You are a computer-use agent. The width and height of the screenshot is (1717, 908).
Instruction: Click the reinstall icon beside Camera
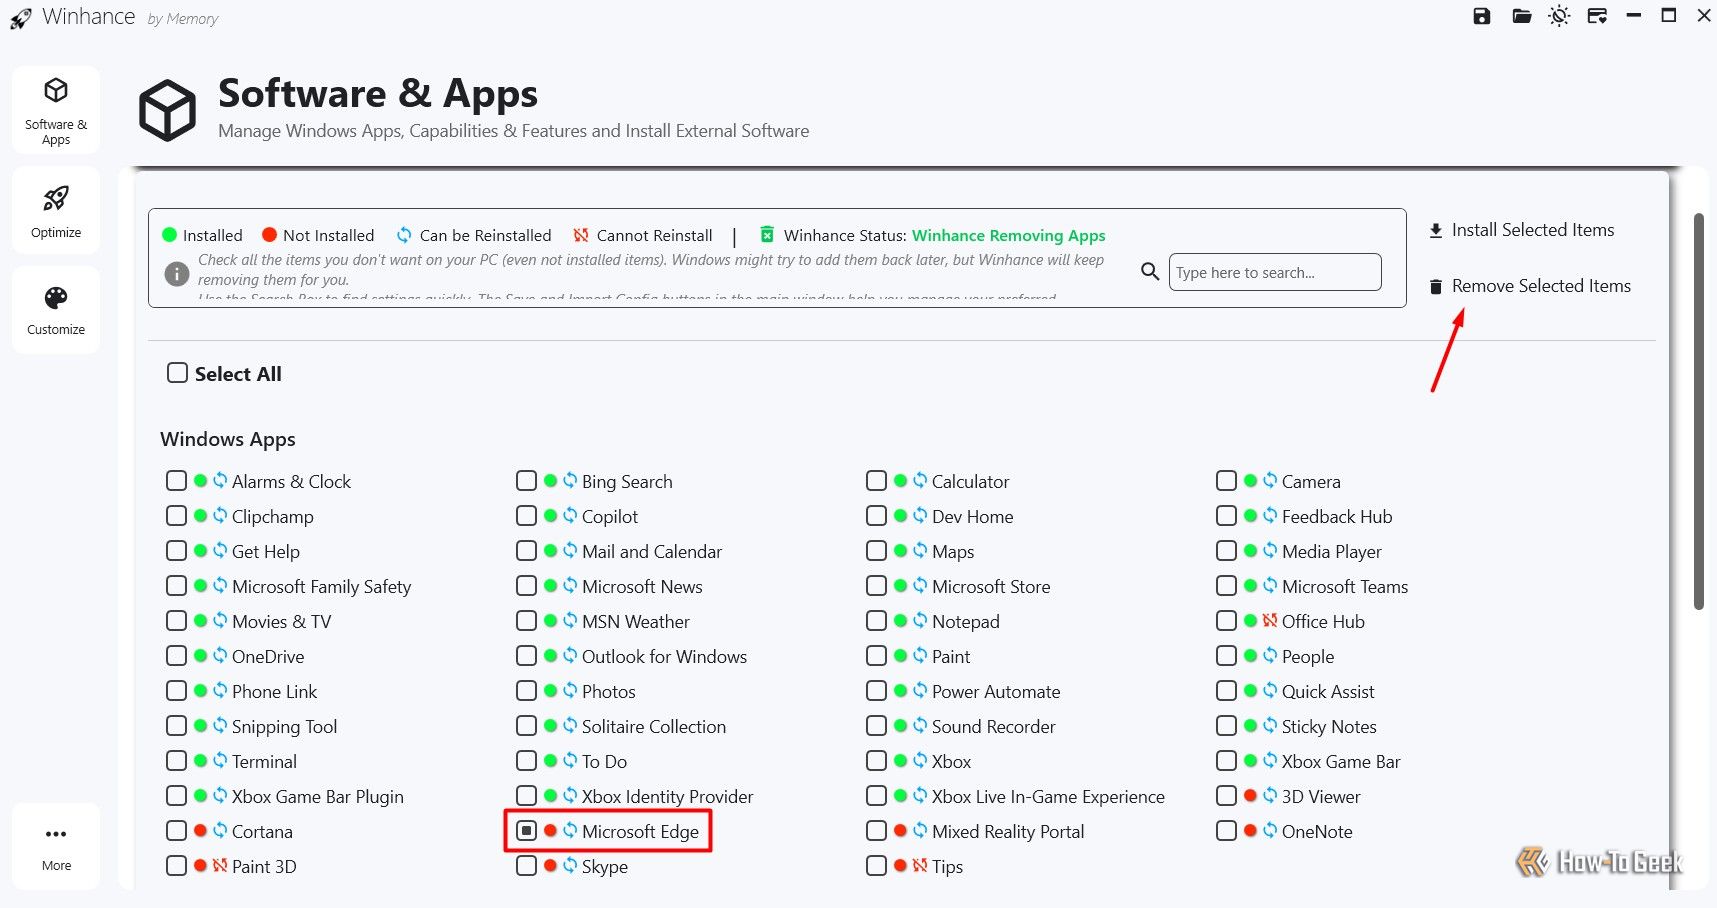tap(1270, 480)
